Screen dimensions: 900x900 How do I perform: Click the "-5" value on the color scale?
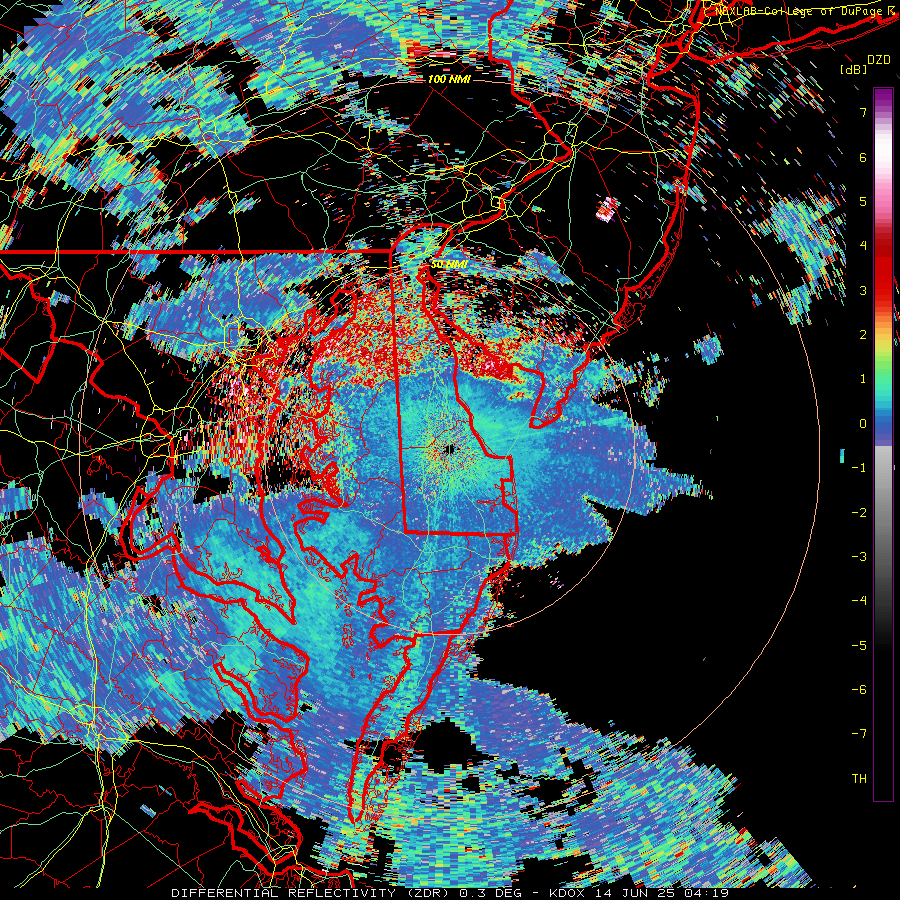coord(859,646)
